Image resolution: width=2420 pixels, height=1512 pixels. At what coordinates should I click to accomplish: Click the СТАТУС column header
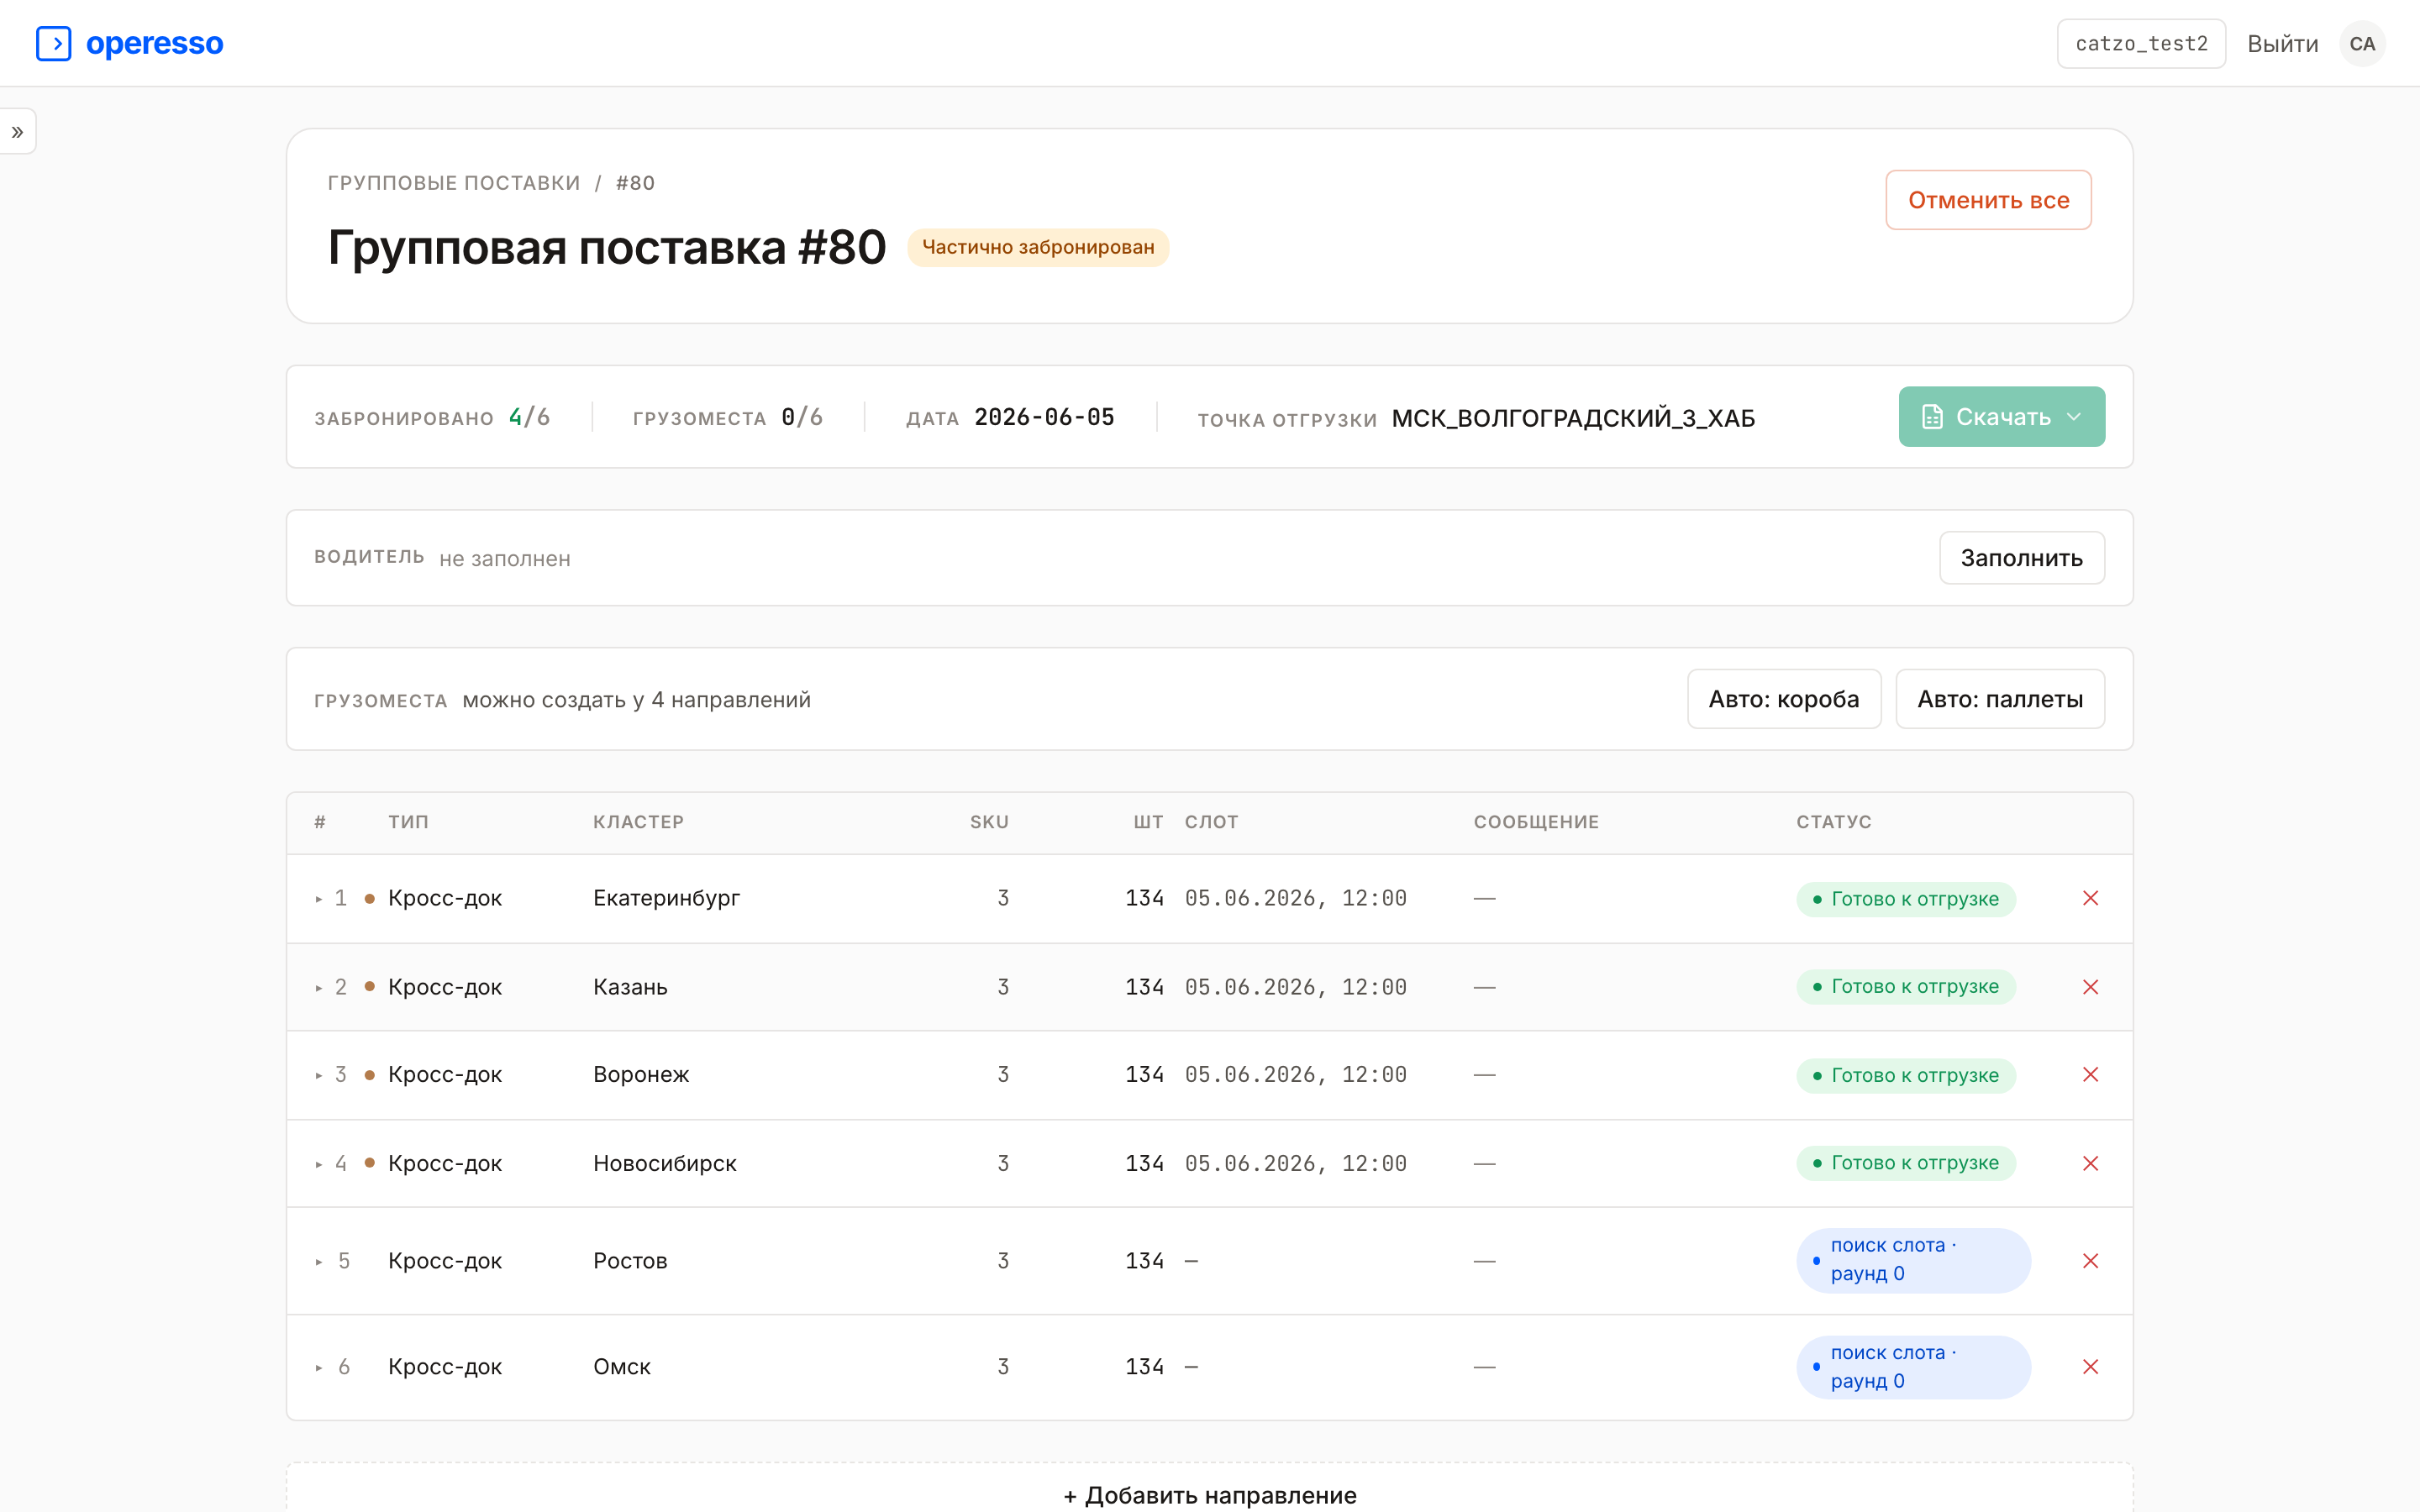point(1833,822)
